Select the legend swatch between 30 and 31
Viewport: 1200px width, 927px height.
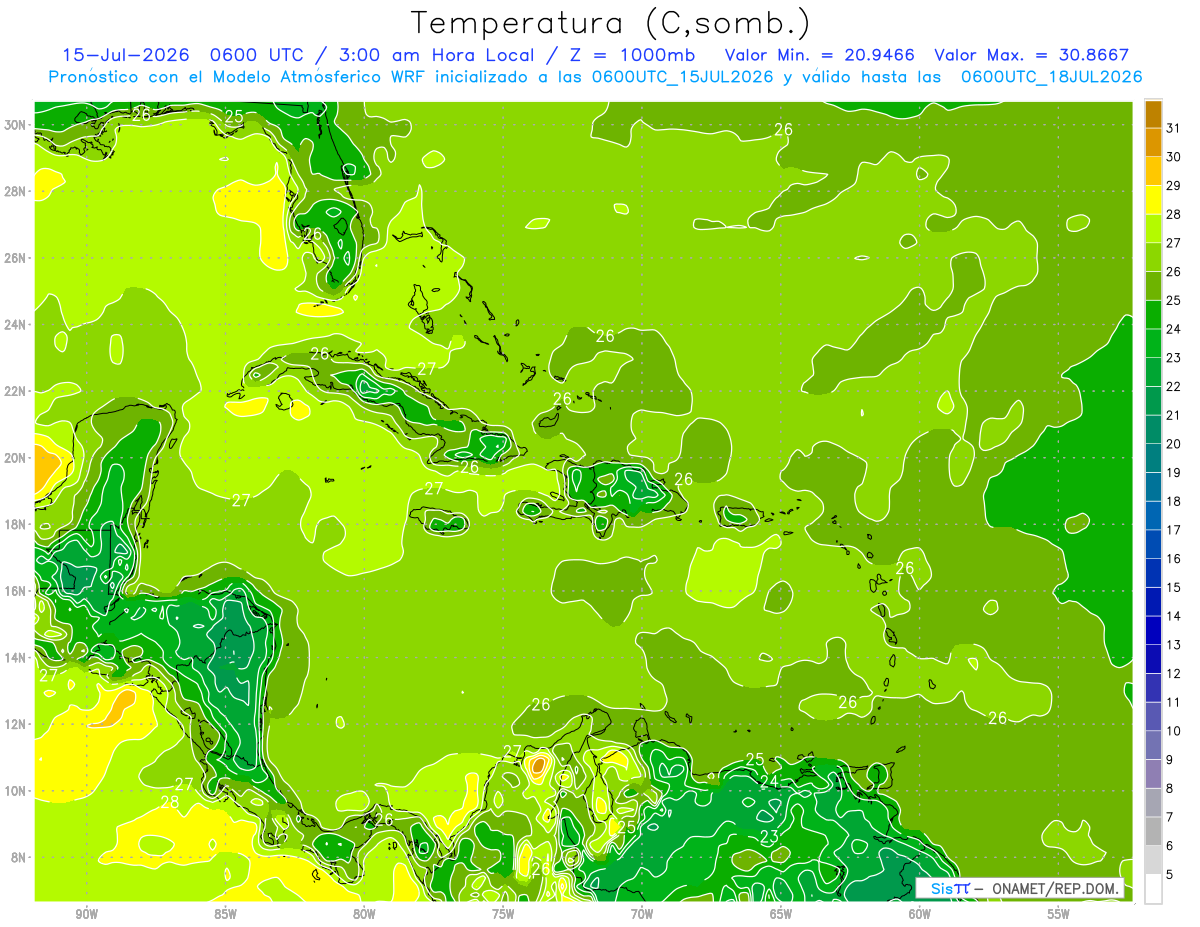coord(1153,142)
